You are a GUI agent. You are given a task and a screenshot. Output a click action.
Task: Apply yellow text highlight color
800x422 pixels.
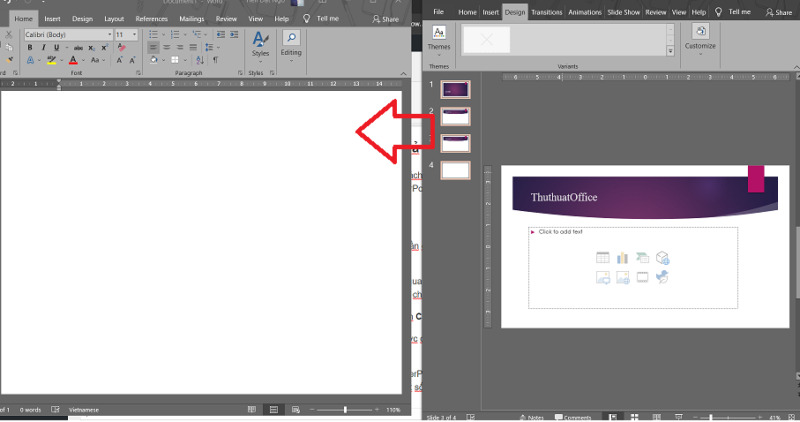pos(52,60)
